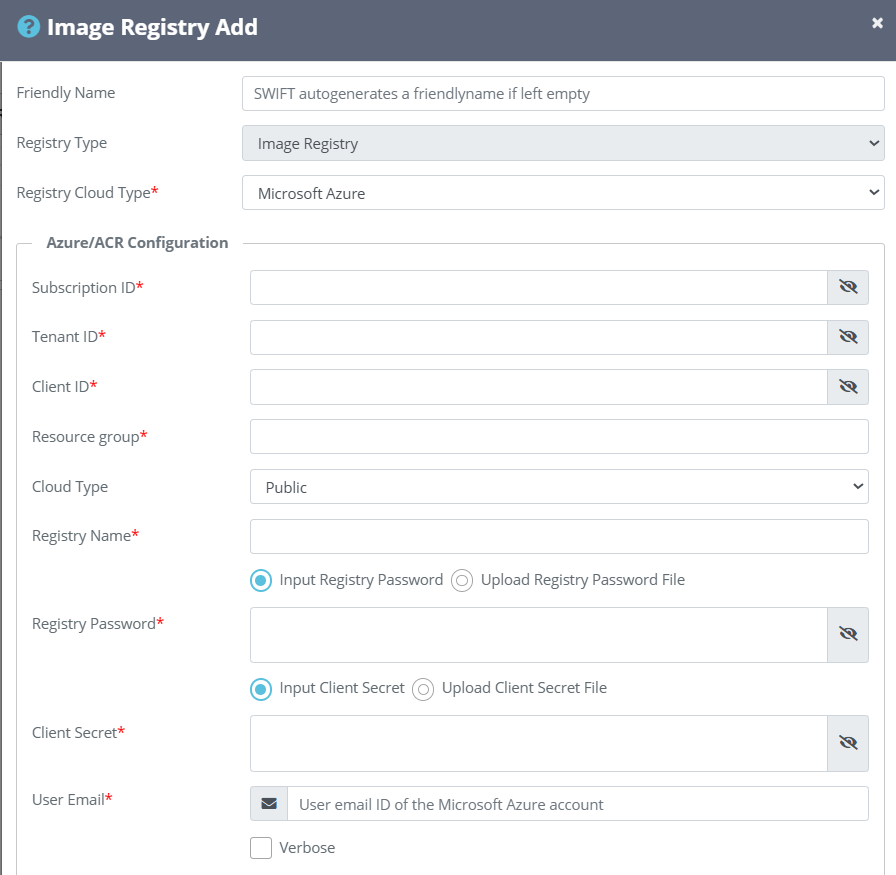Screen dimensions: 896x875
Task: Open the Cloud Type dropdown set to Public
Action: (559, 486)
